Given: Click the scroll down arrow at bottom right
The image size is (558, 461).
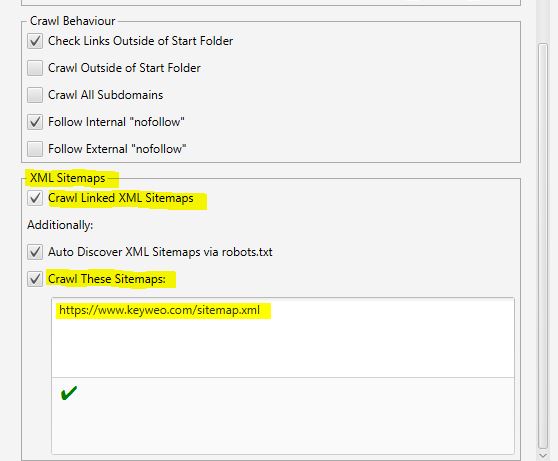Looking at the screenshot, I should pyautogui.click(x=543, y=455).
